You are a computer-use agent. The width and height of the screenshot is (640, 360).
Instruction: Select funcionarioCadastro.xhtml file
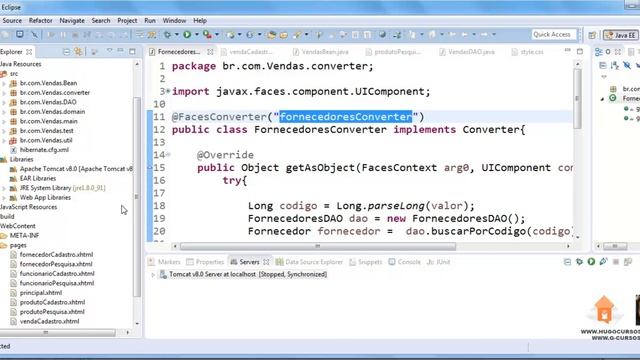[x=57, y=273]
